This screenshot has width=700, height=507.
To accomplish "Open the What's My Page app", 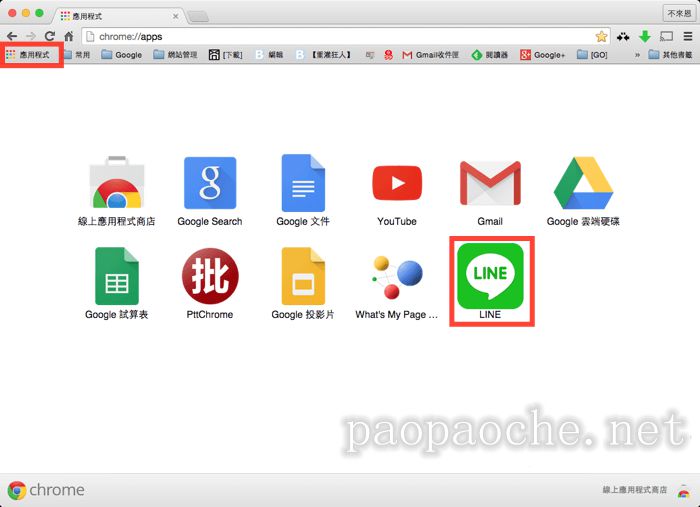I will click(397, 277).
